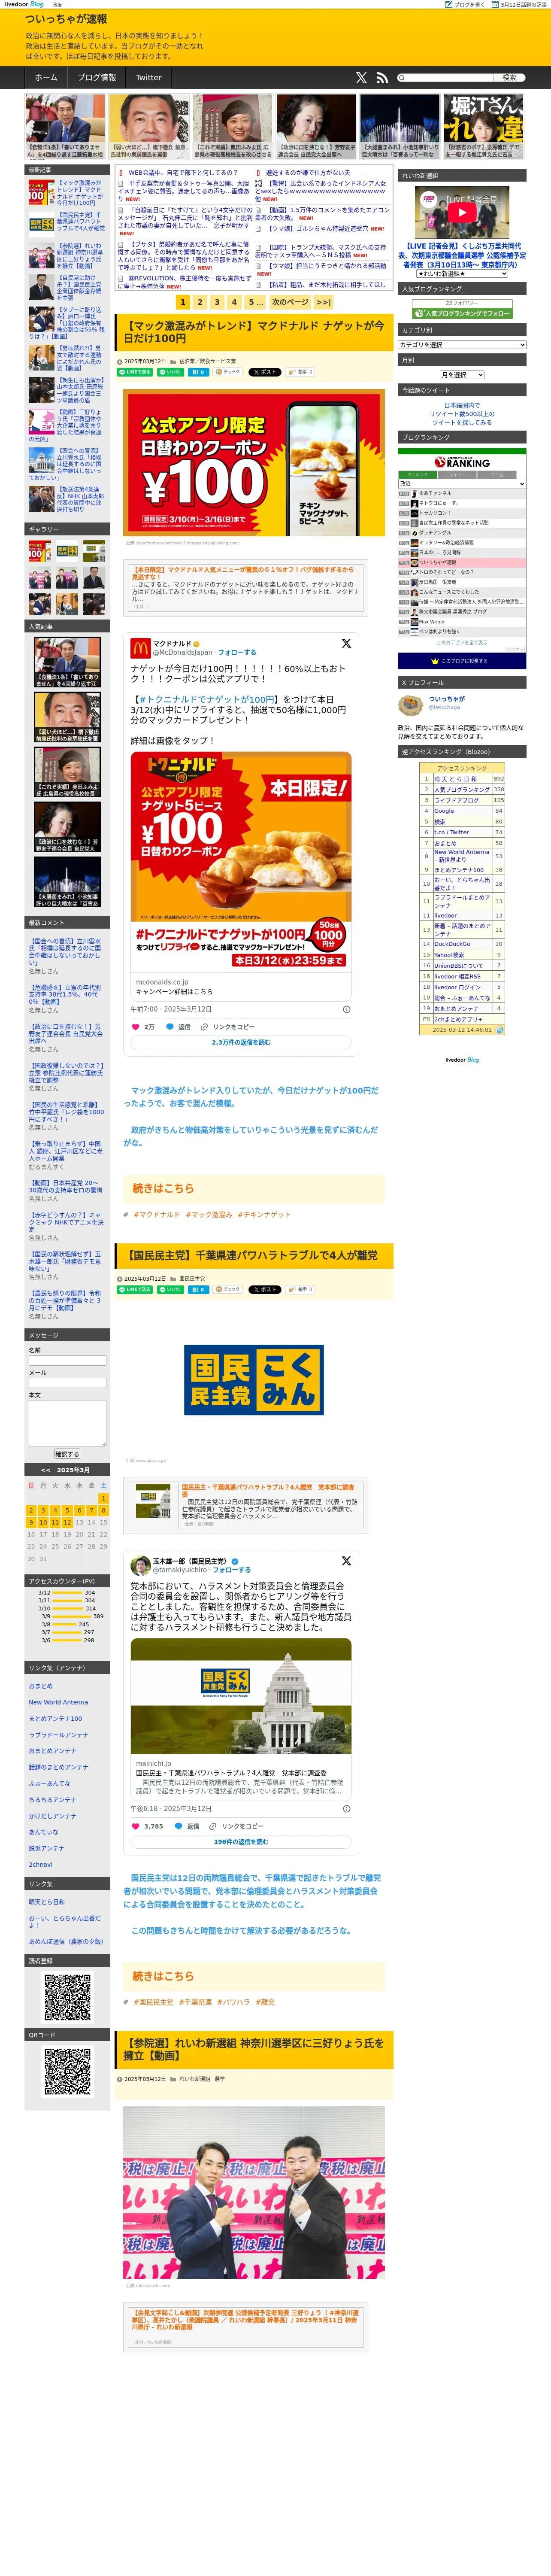
Task: Go to previous month with the << calendar arrow
Action: (x=45, y=1470)
